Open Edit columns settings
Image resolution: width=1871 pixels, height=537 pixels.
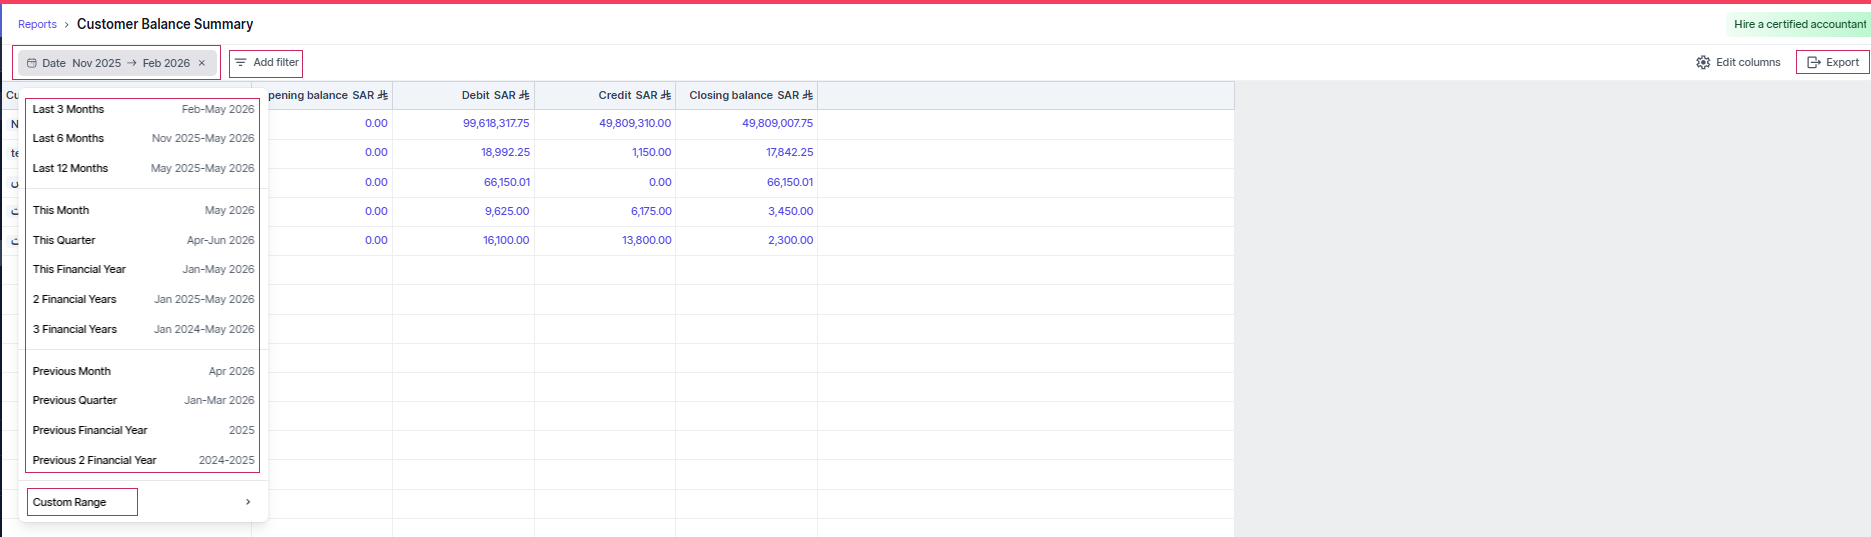click(x=1738, y=62)
